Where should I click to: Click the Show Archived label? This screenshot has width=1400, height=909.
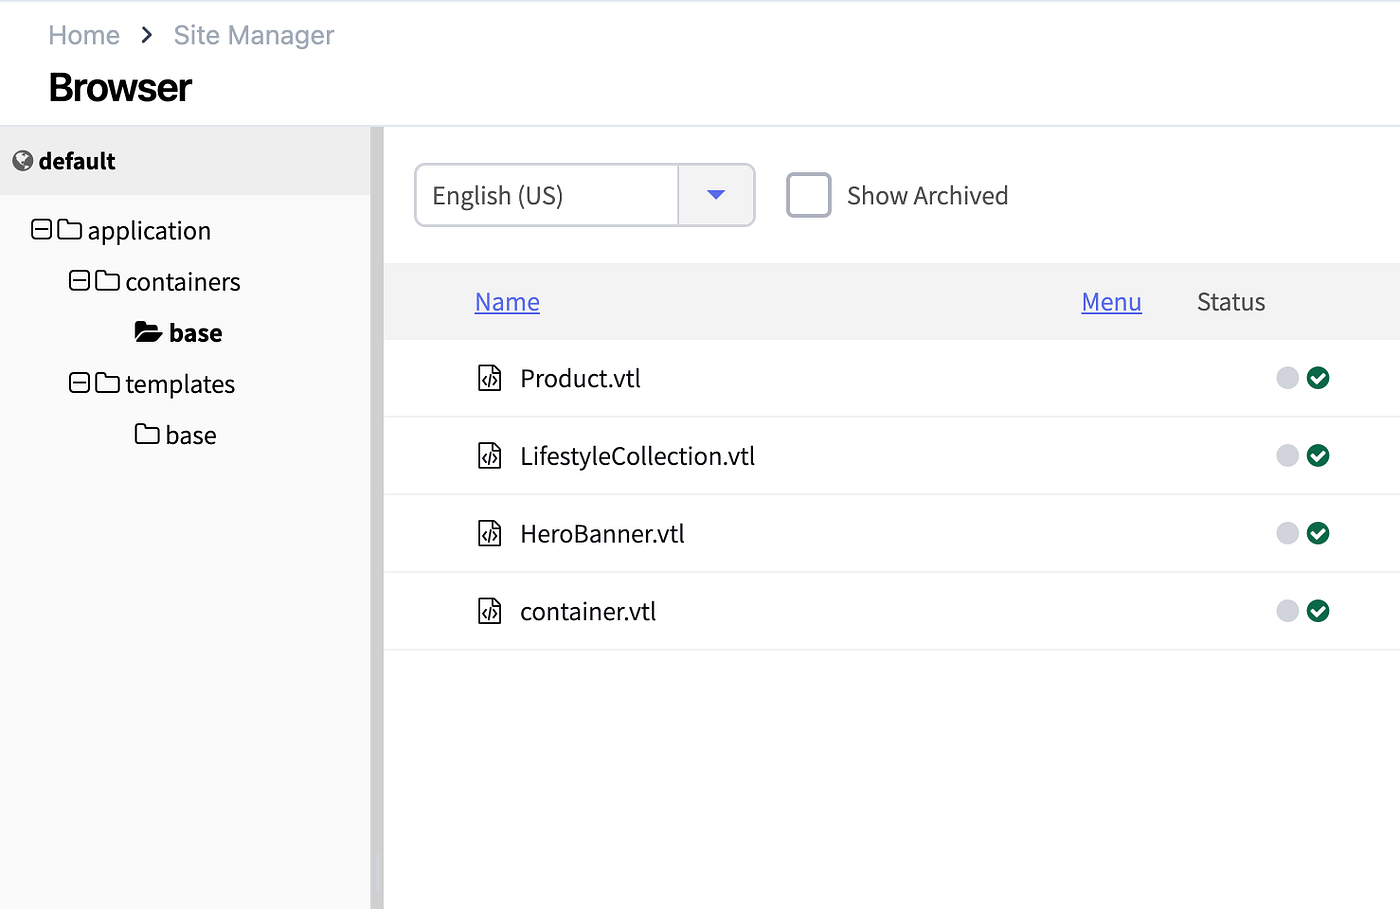tap(927, 196)
